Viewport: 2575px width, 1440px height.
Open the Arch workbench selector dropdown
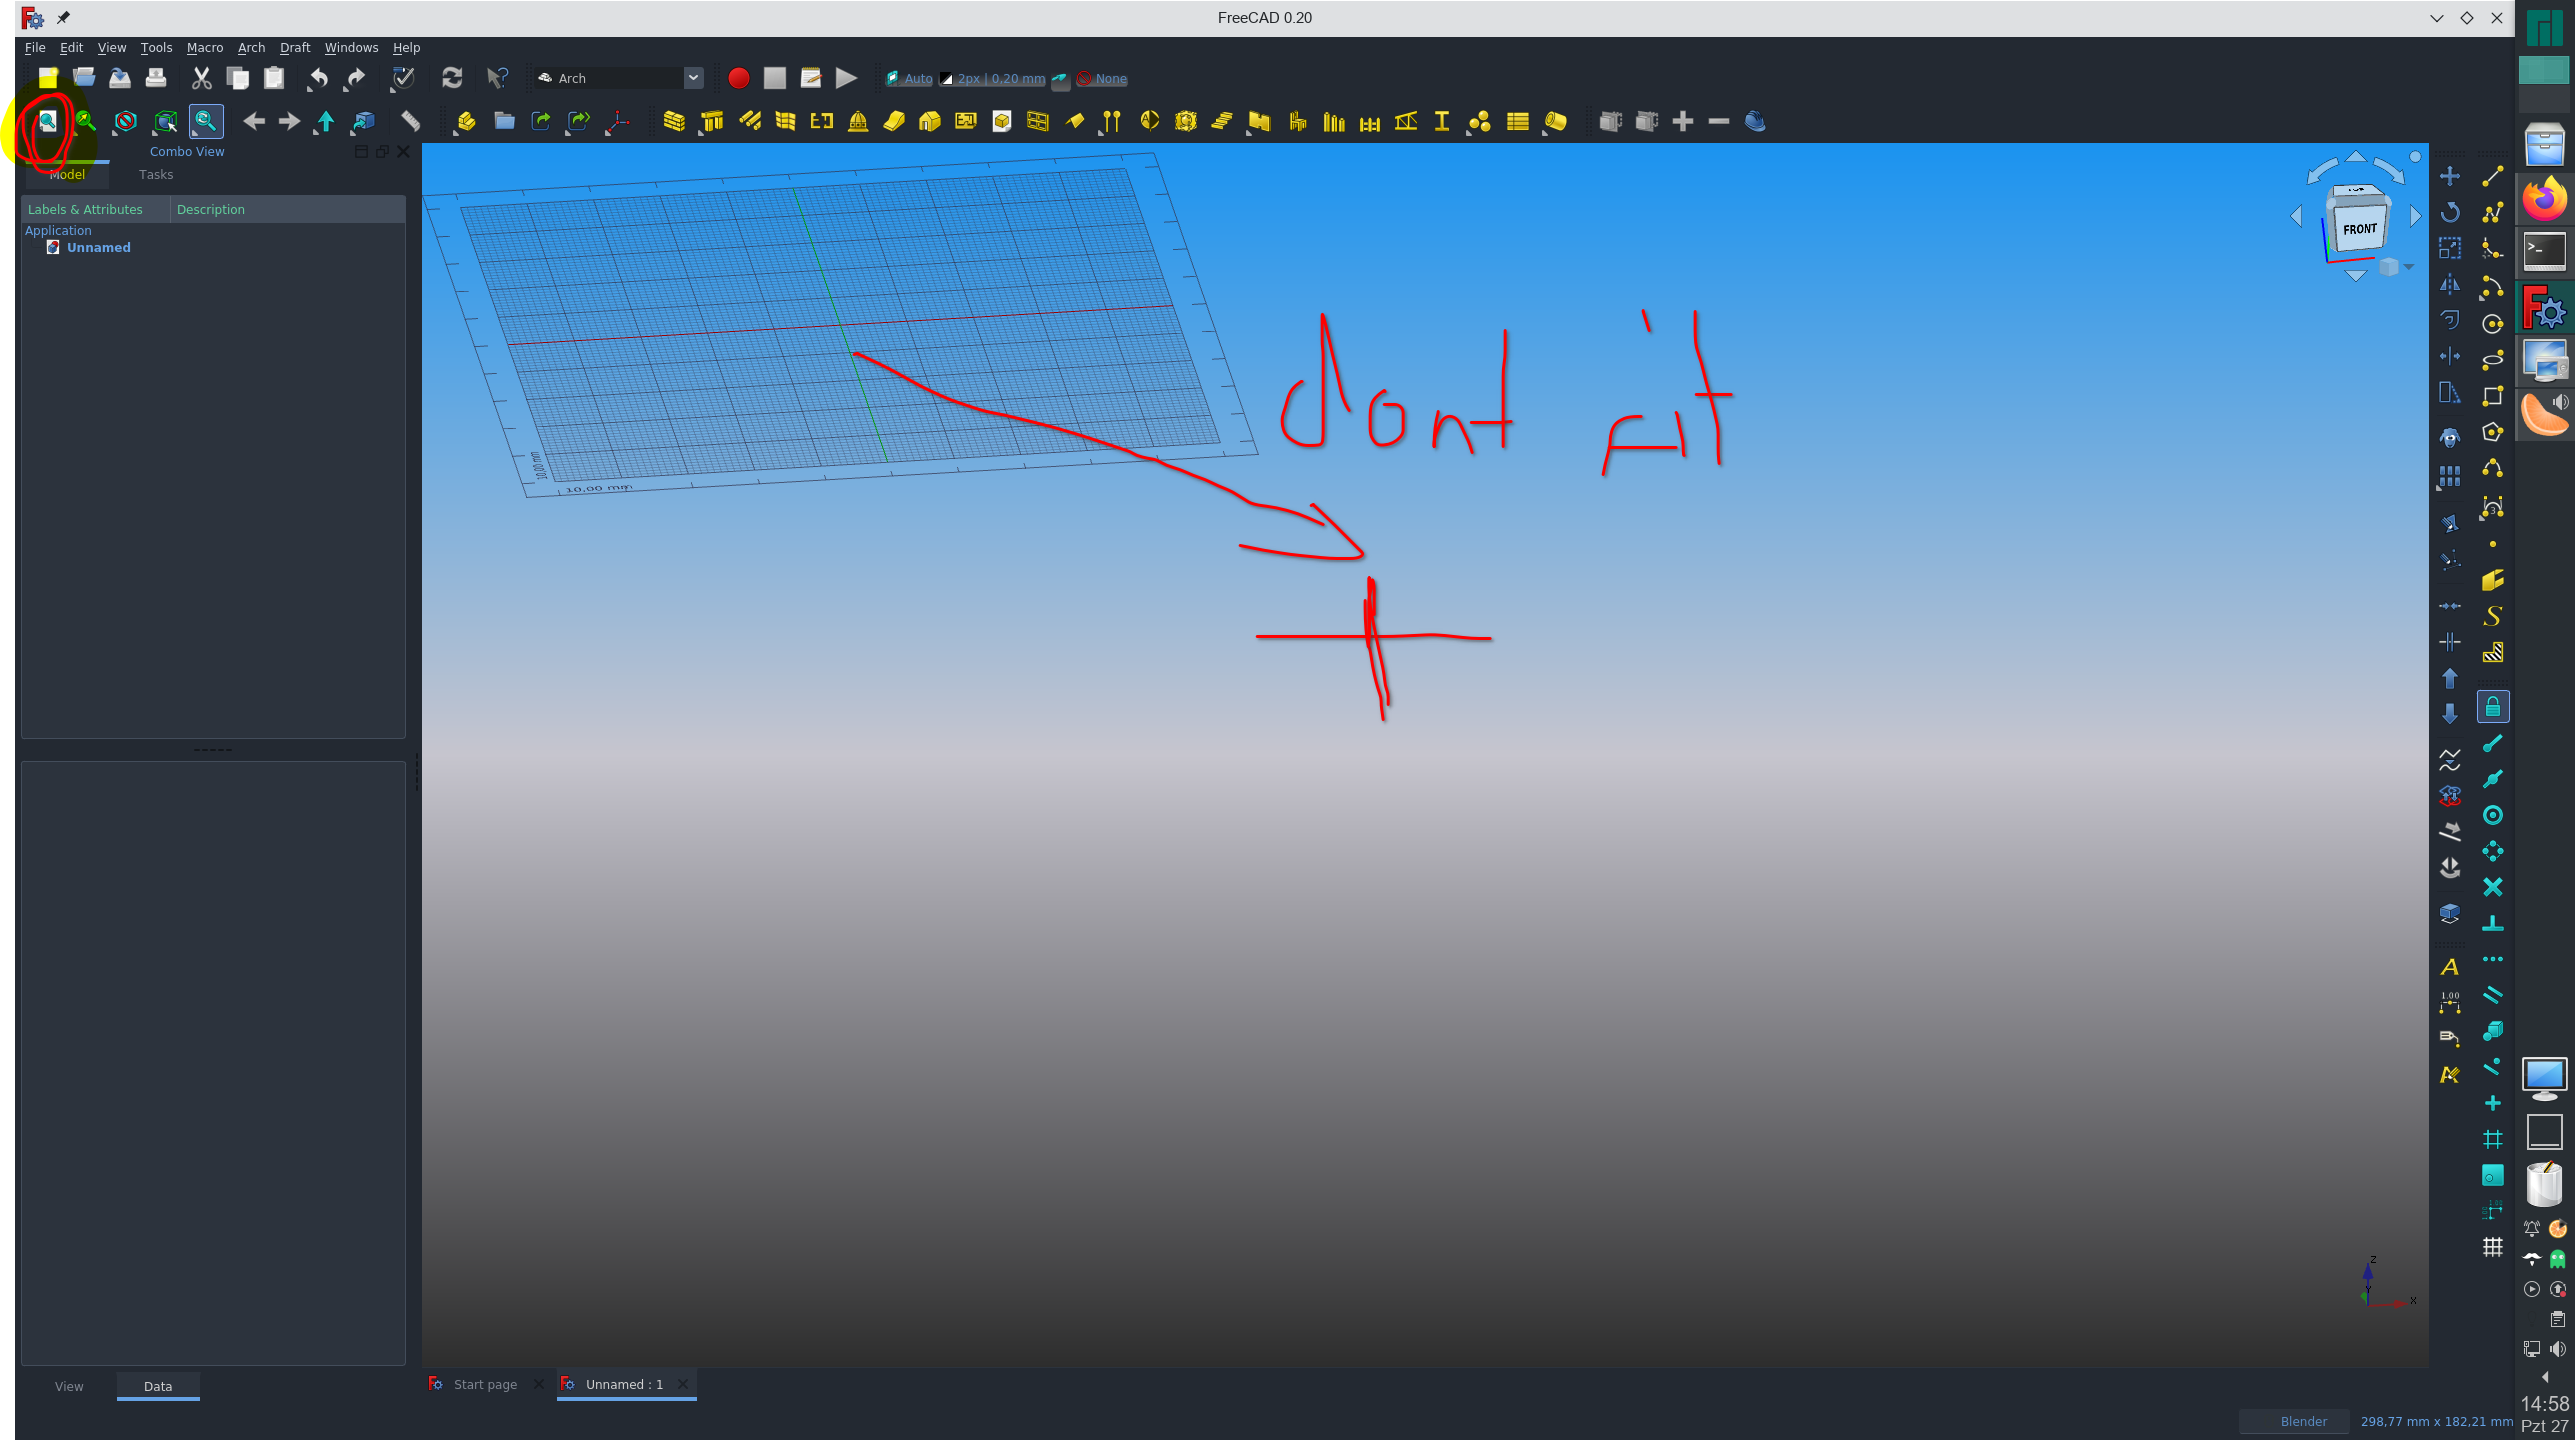click(694, 77)
